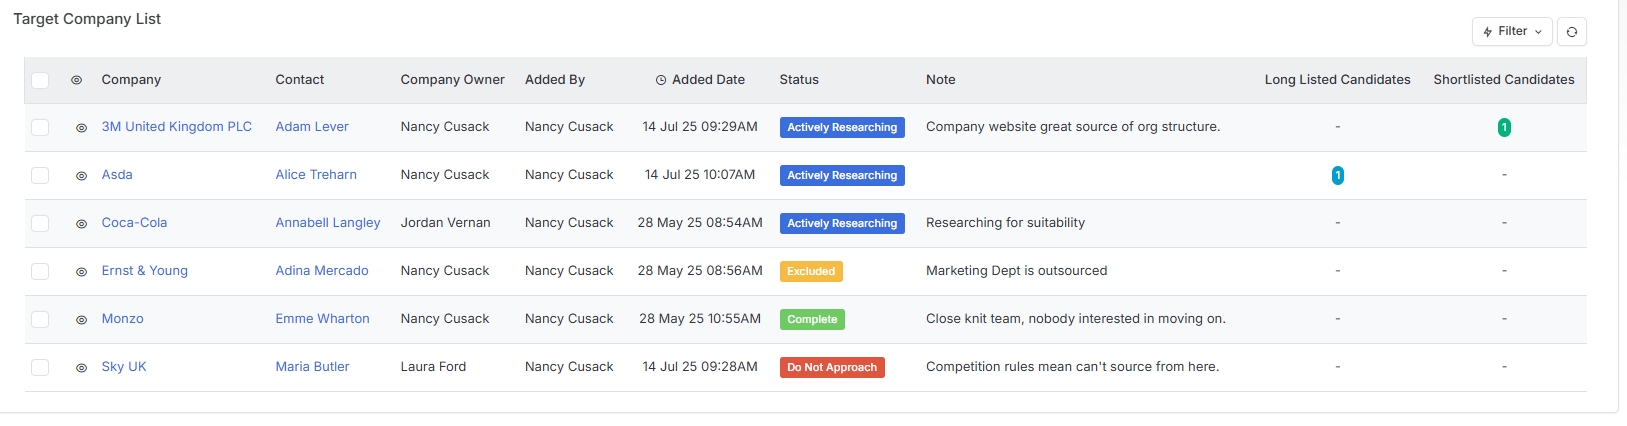Viewport: 1627px width, 426px height.
Task: Click the Status column header
Action: point(799,80)
